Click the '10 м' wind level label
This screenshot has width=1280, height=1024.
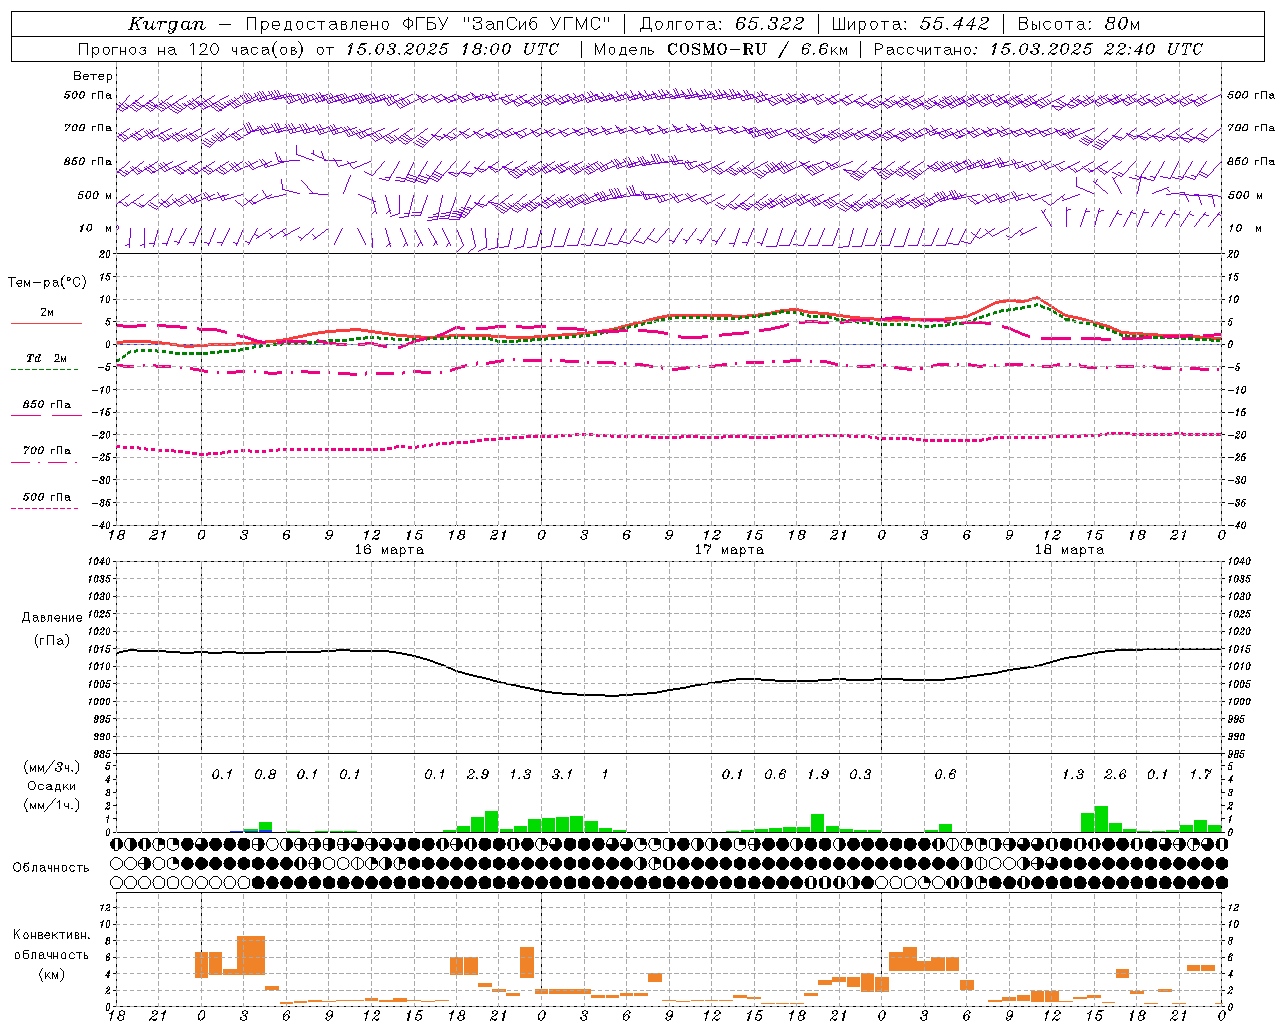coord(96,229)
